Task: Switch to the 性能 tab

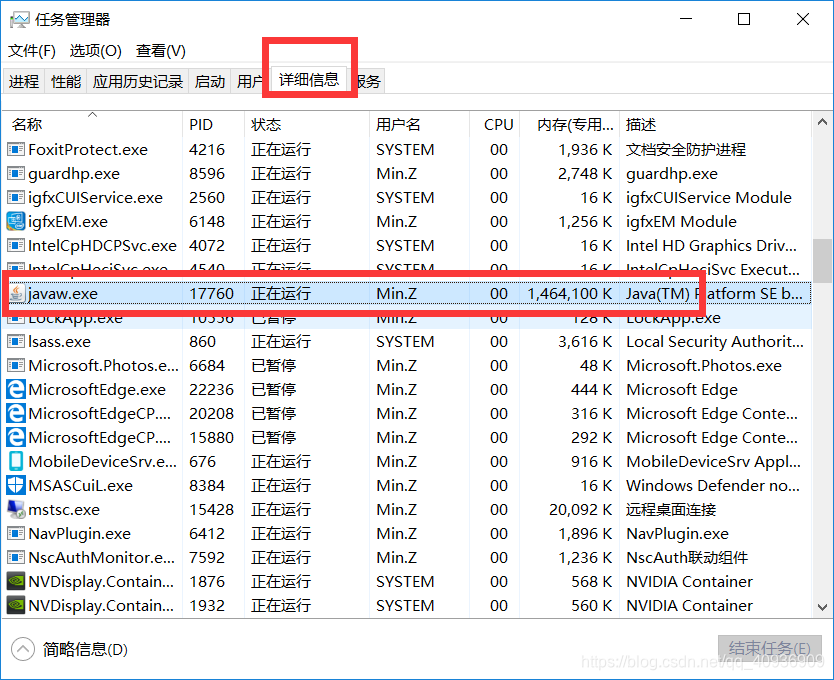Action: coord(66,81)
